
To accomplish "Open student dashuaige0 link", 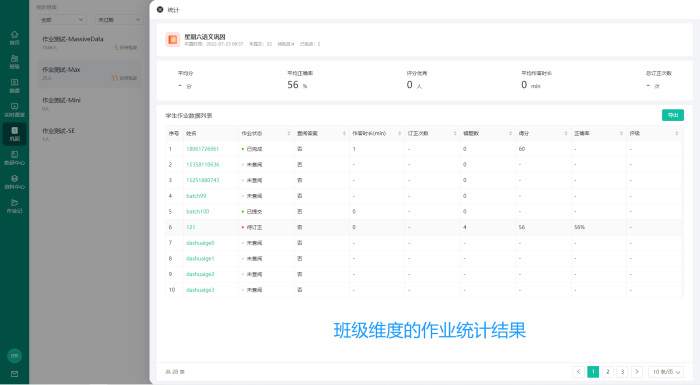I will point(200,243).
